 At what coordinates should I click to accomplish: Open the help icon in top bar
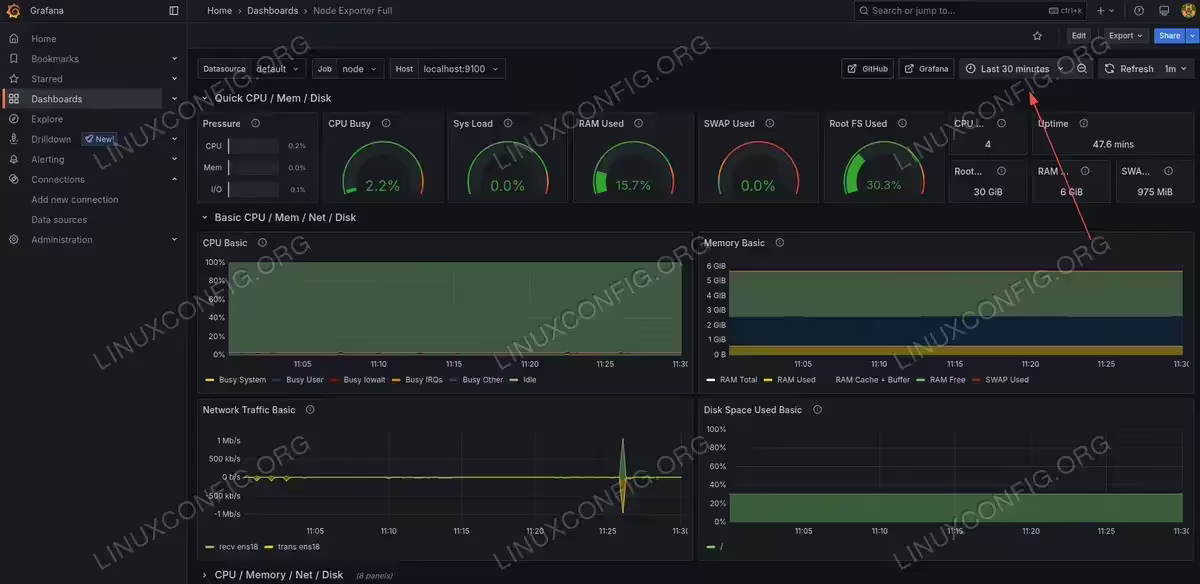pos(1139,11)
